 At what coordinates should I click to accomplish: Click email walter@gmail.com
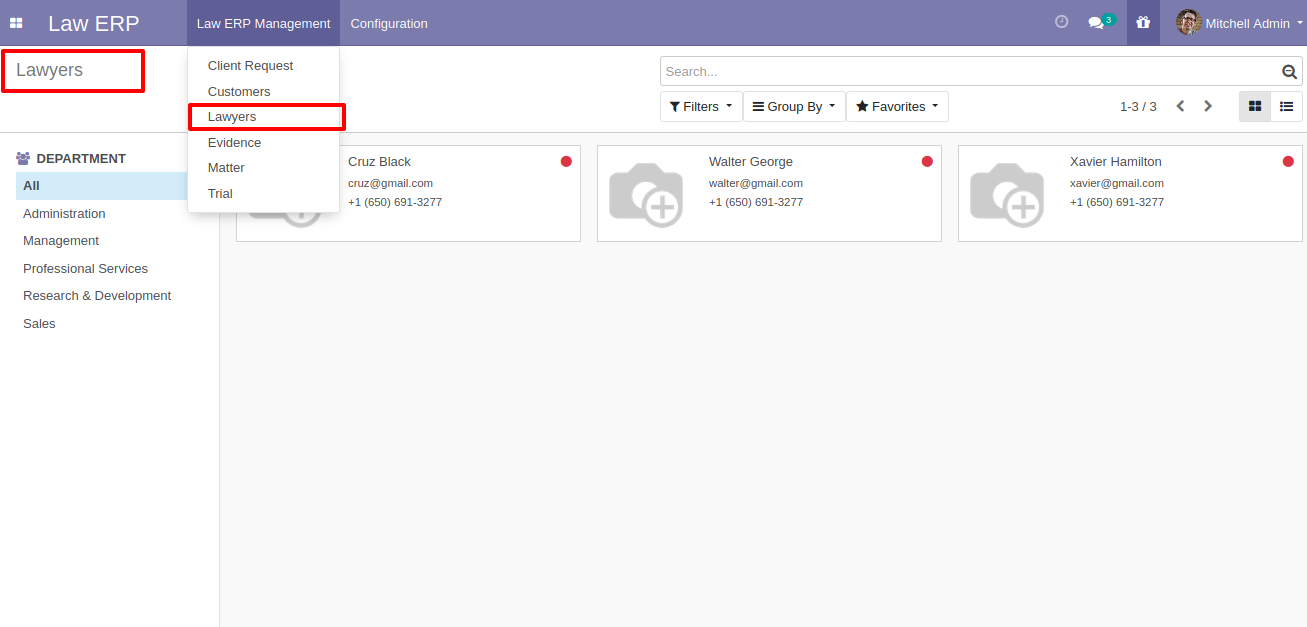756,183
